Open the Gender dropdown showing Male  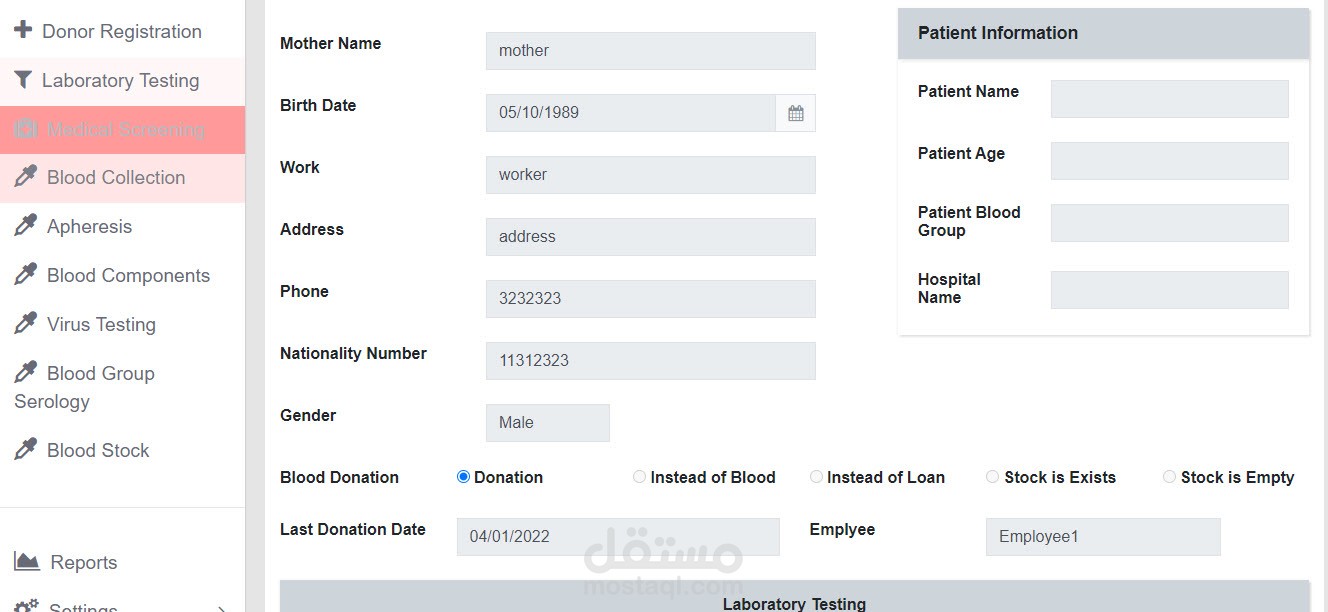tap(547, 423)
